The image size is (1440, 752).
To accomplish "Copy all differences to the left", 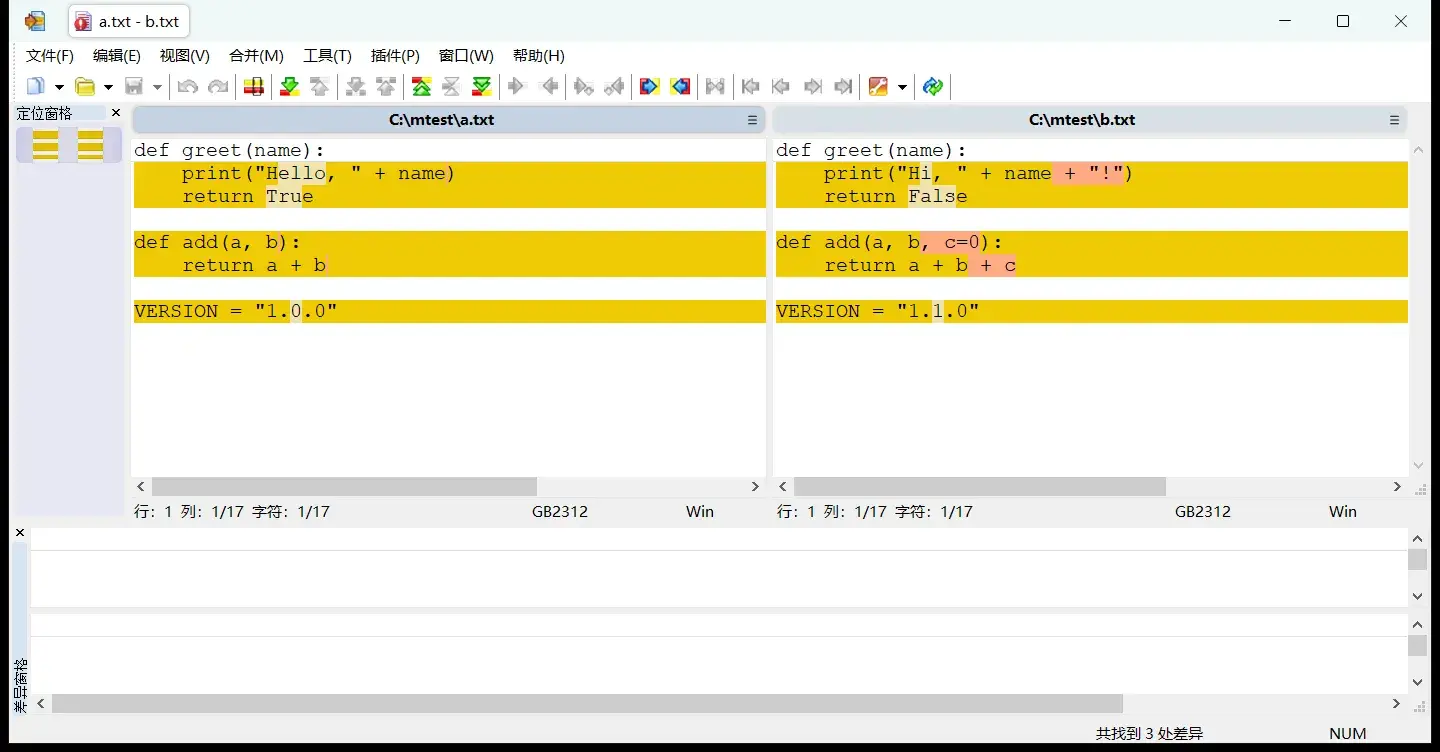I will (x=681, y=87).
